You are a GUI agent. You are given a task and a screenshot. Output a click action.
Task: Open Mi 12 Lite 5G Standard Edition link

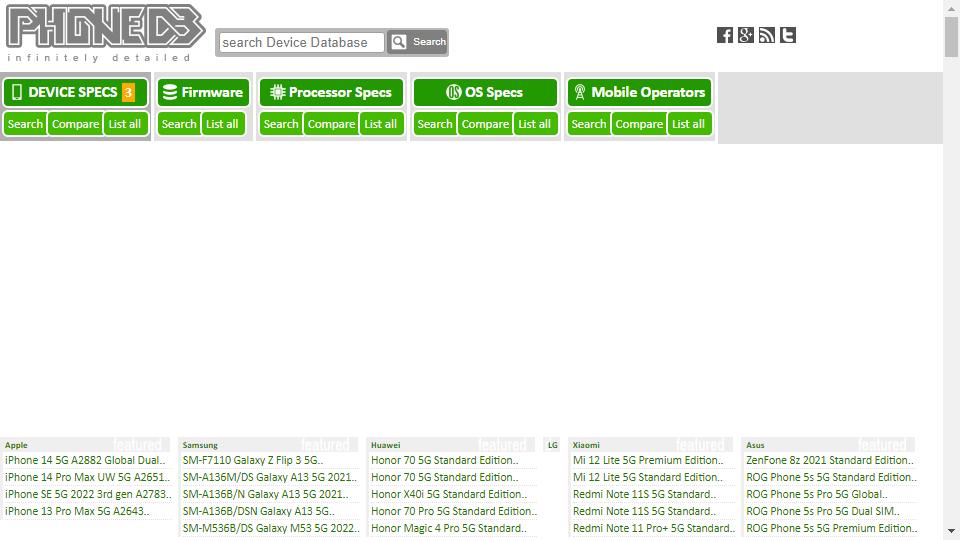[x=648, y=478]
